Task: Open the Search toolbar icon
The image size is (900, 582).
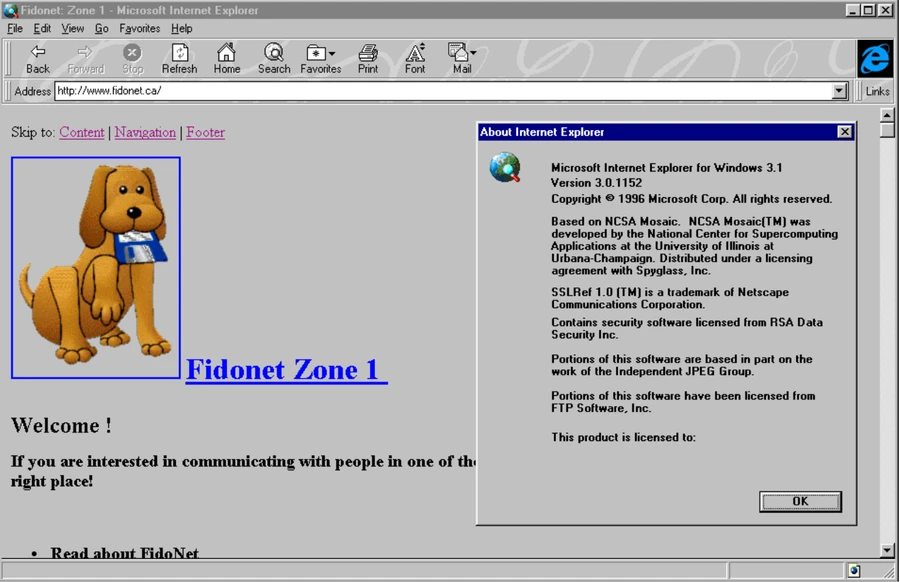Action: pos(274,60)
